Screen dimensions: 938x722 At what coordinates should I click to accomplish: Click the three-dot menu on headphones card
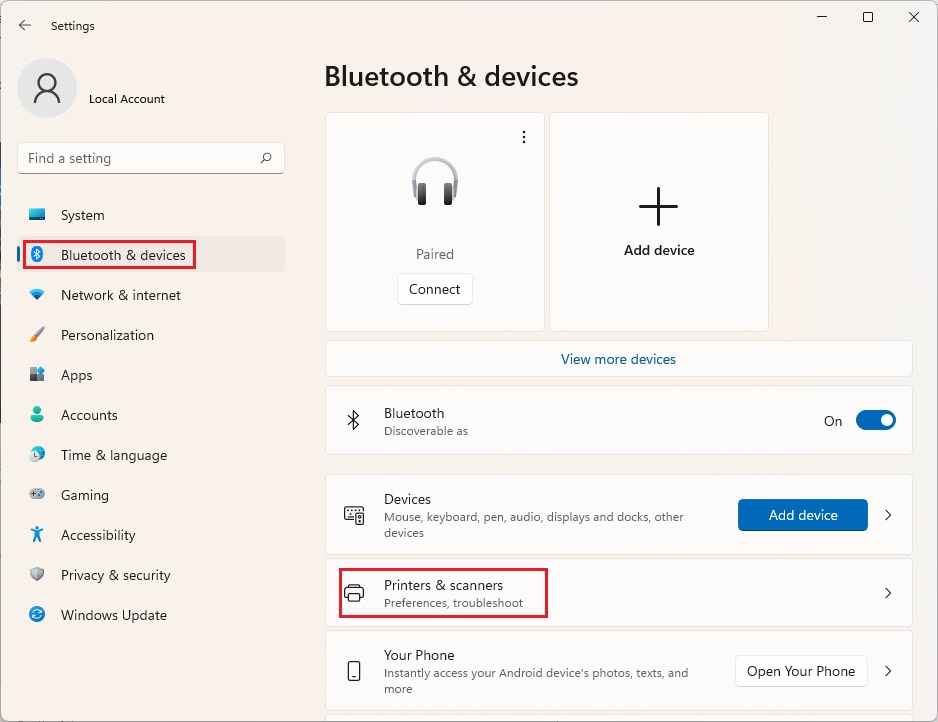coord(524,137)
